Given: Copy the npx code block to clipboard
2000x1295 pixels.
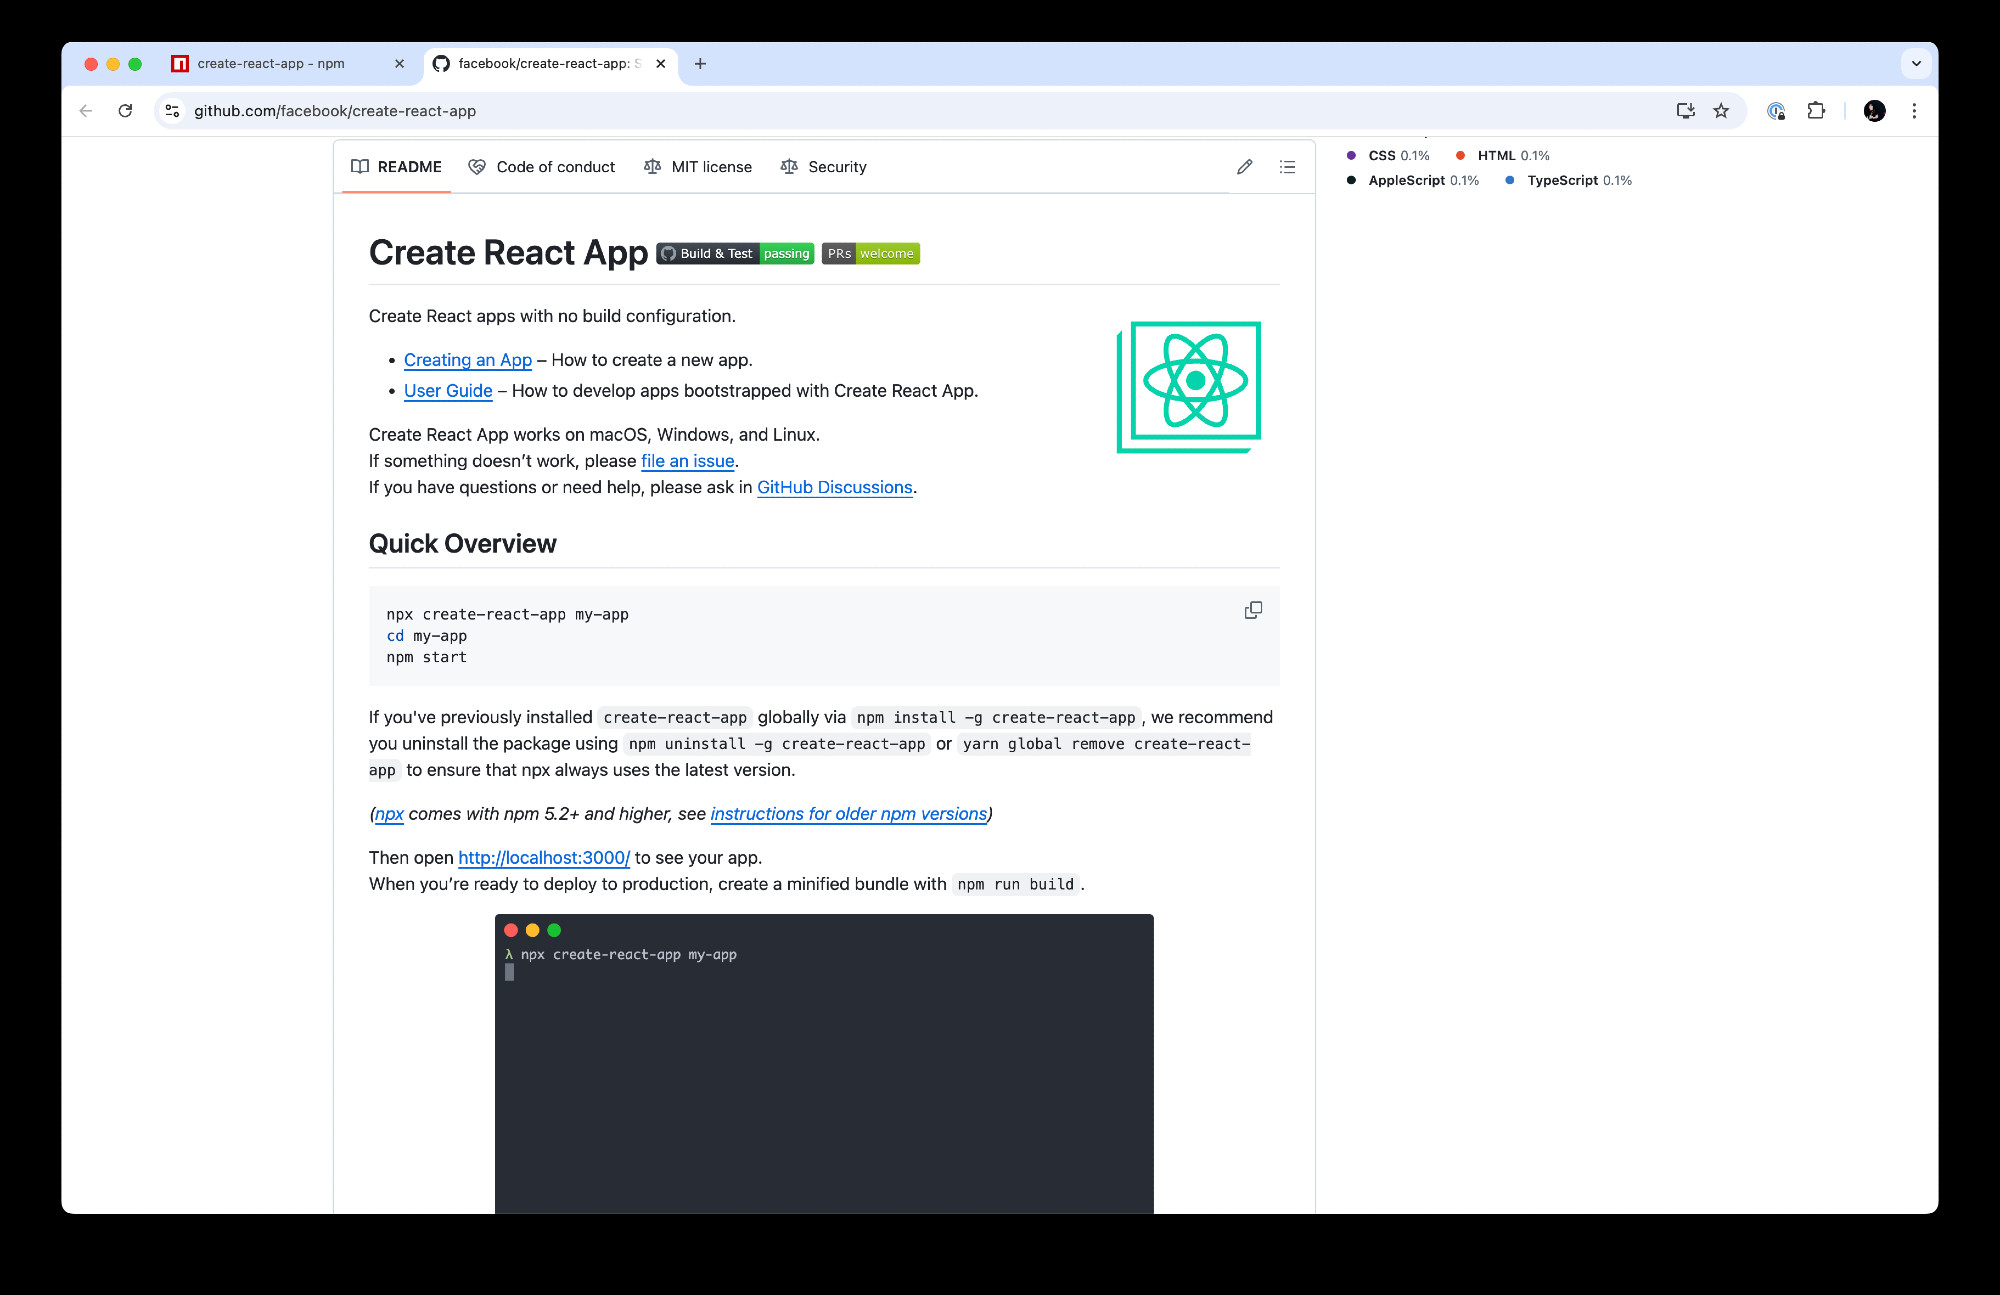Looking at the screenshot, I should (x=1253, y=610).
